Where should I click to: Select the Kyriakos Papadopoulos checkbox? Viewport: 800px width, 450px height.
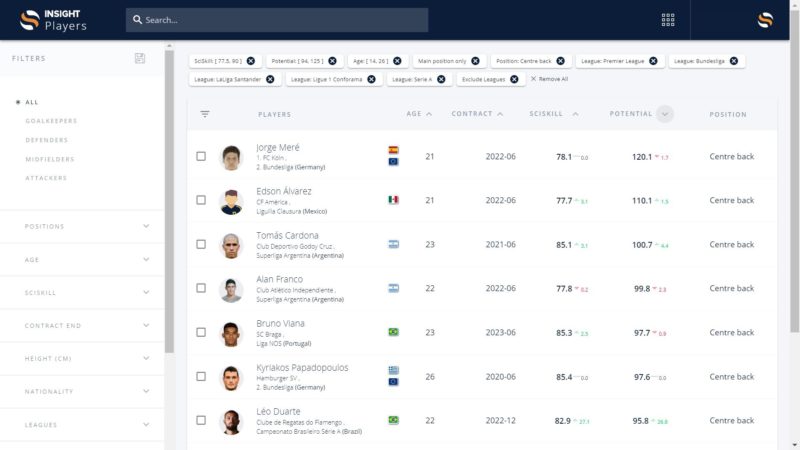click(201, 377)
